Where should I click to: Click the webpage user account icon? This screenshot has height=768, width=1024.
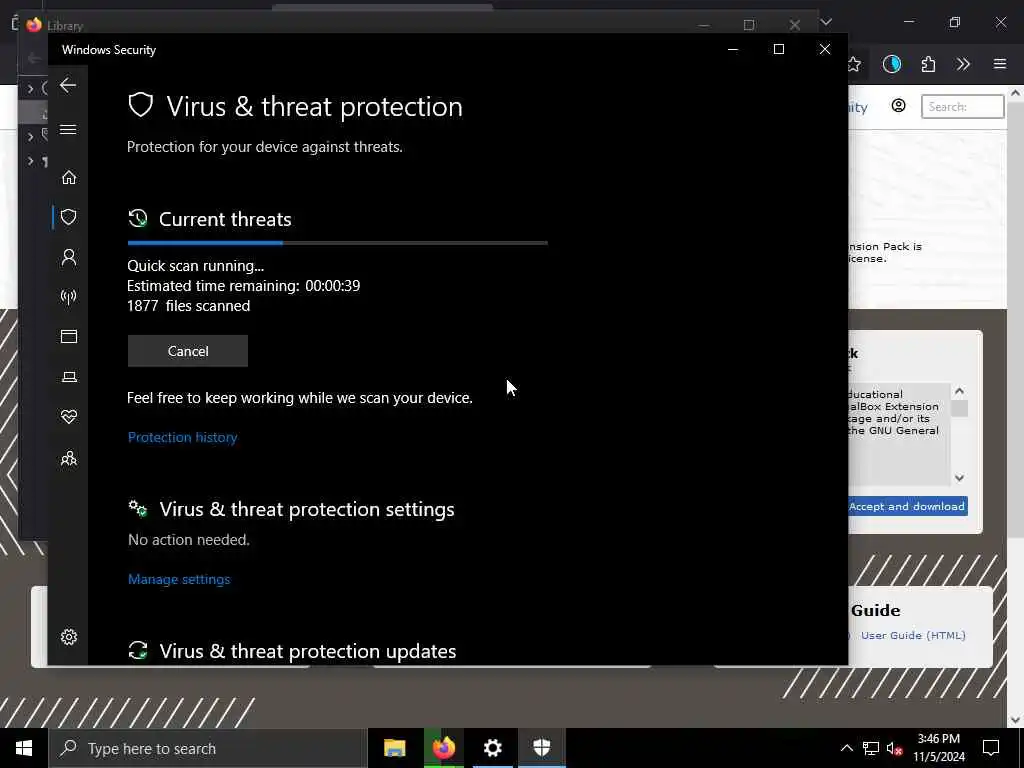tap(899, 106)
